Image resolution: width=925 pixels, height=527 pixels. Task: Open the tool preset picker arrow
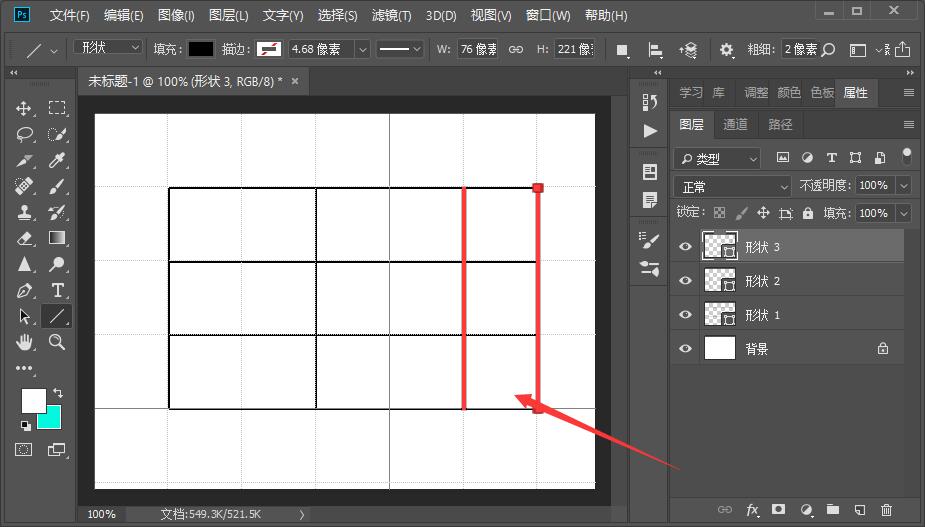(54, 51)
